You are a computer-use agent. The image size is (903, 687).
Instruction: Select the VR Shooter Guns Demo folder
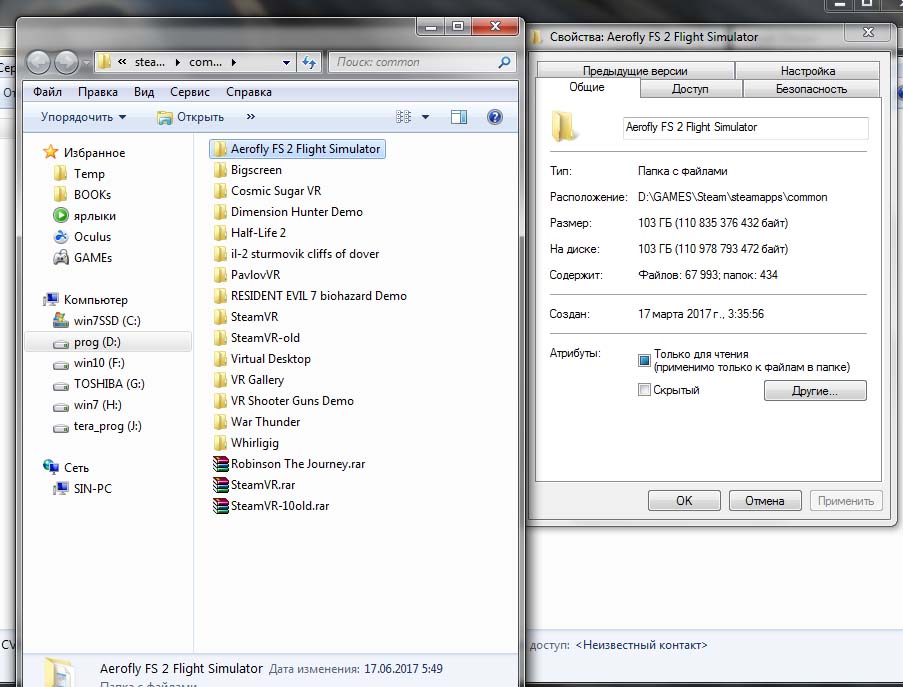[x=283, y=401]
